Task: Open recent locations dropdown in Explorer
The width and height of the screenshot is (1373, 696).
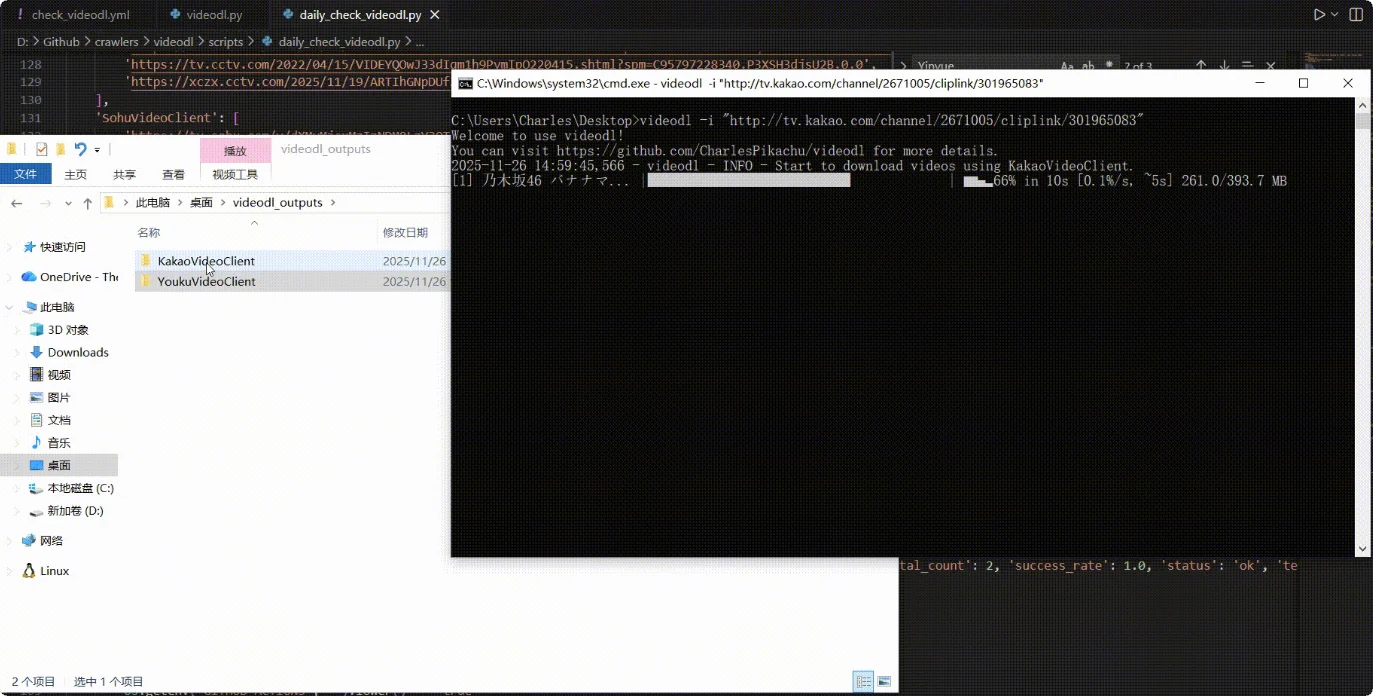Action: (x=68, y=203)
